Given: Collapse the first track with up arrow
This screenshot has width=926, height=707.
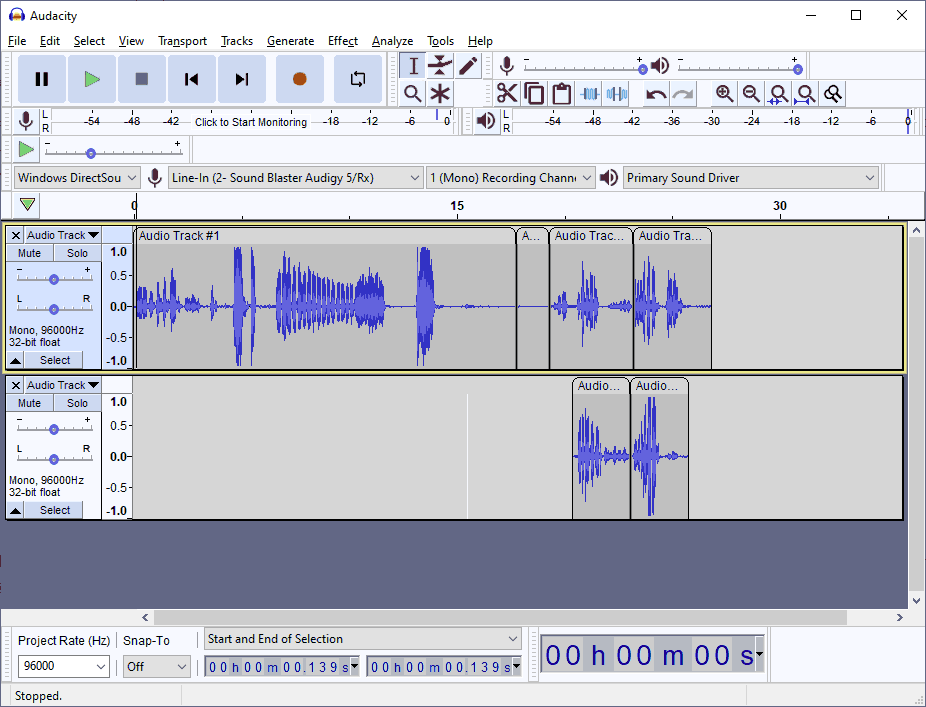Looking at the screenshot, I should 16,360.
